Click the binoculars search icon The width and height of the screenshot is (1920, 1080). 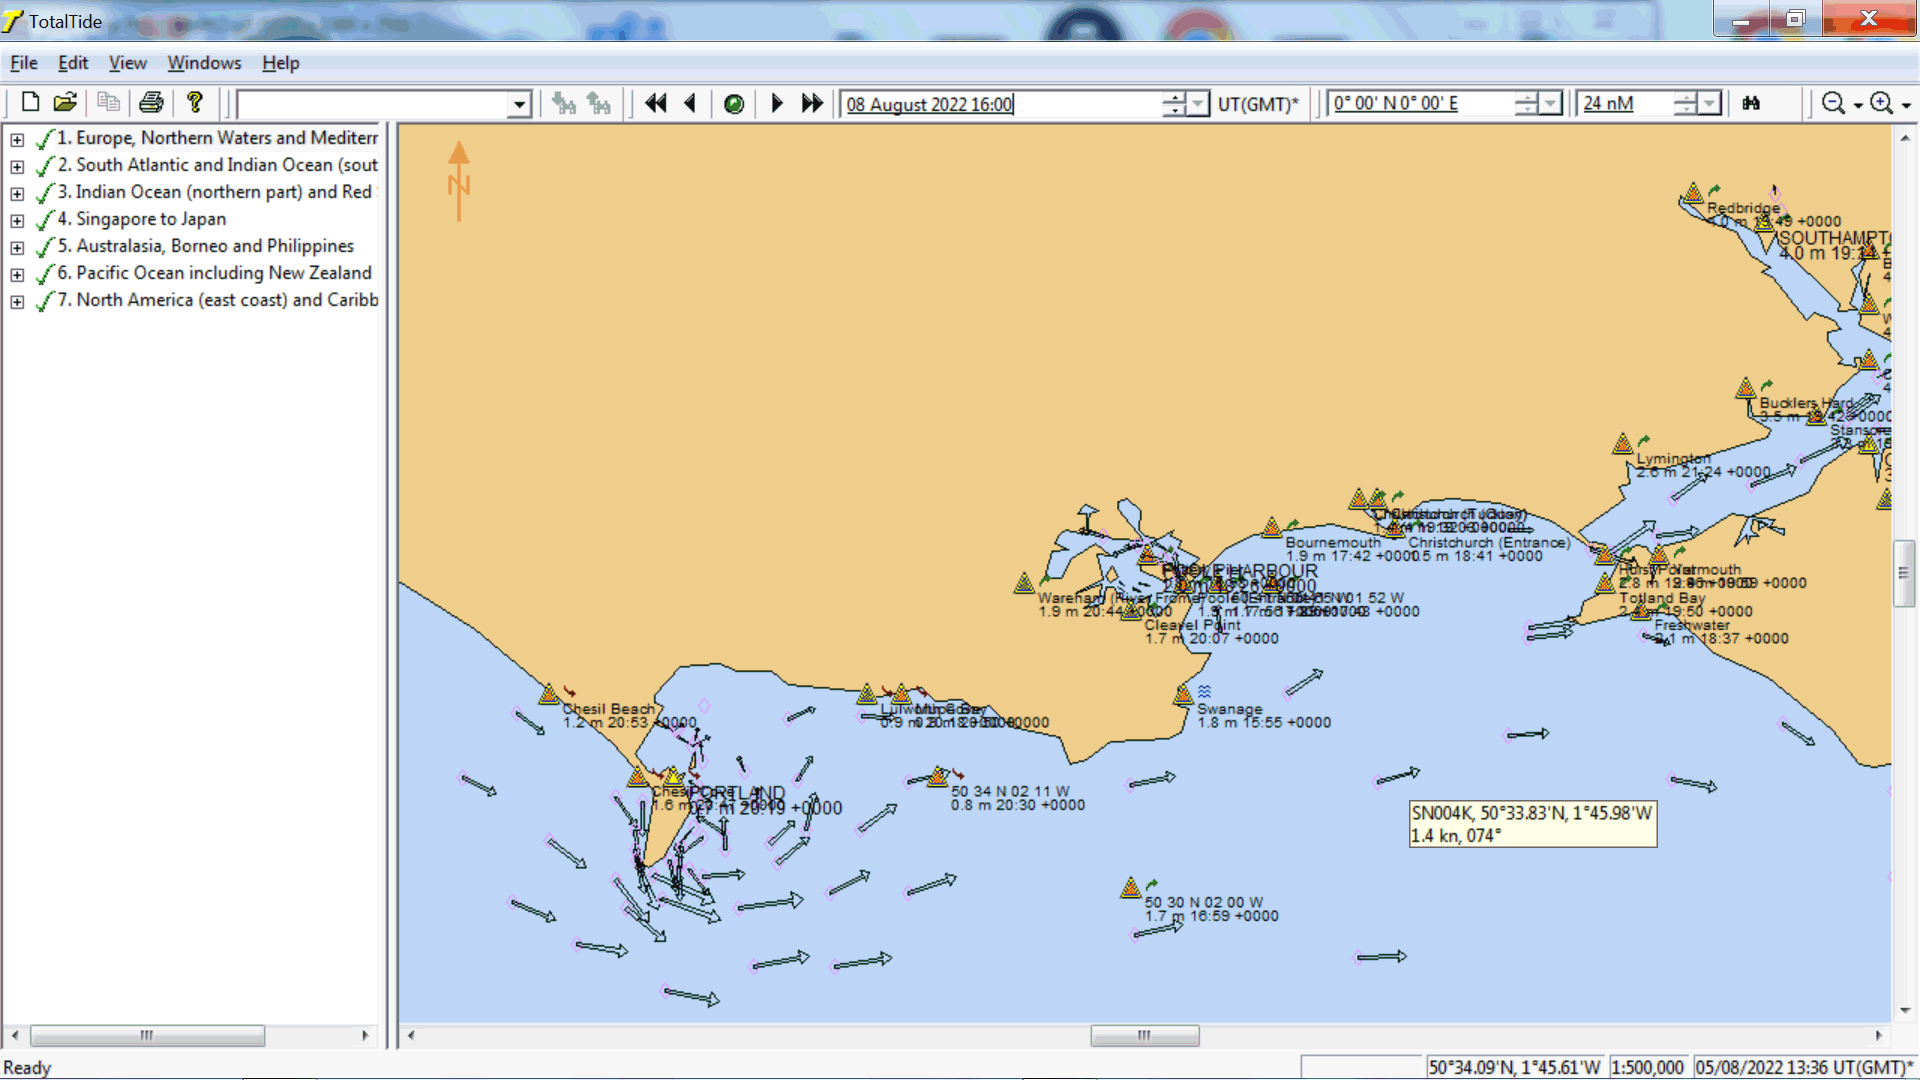pyautogui.click(x=1751, y=104)
